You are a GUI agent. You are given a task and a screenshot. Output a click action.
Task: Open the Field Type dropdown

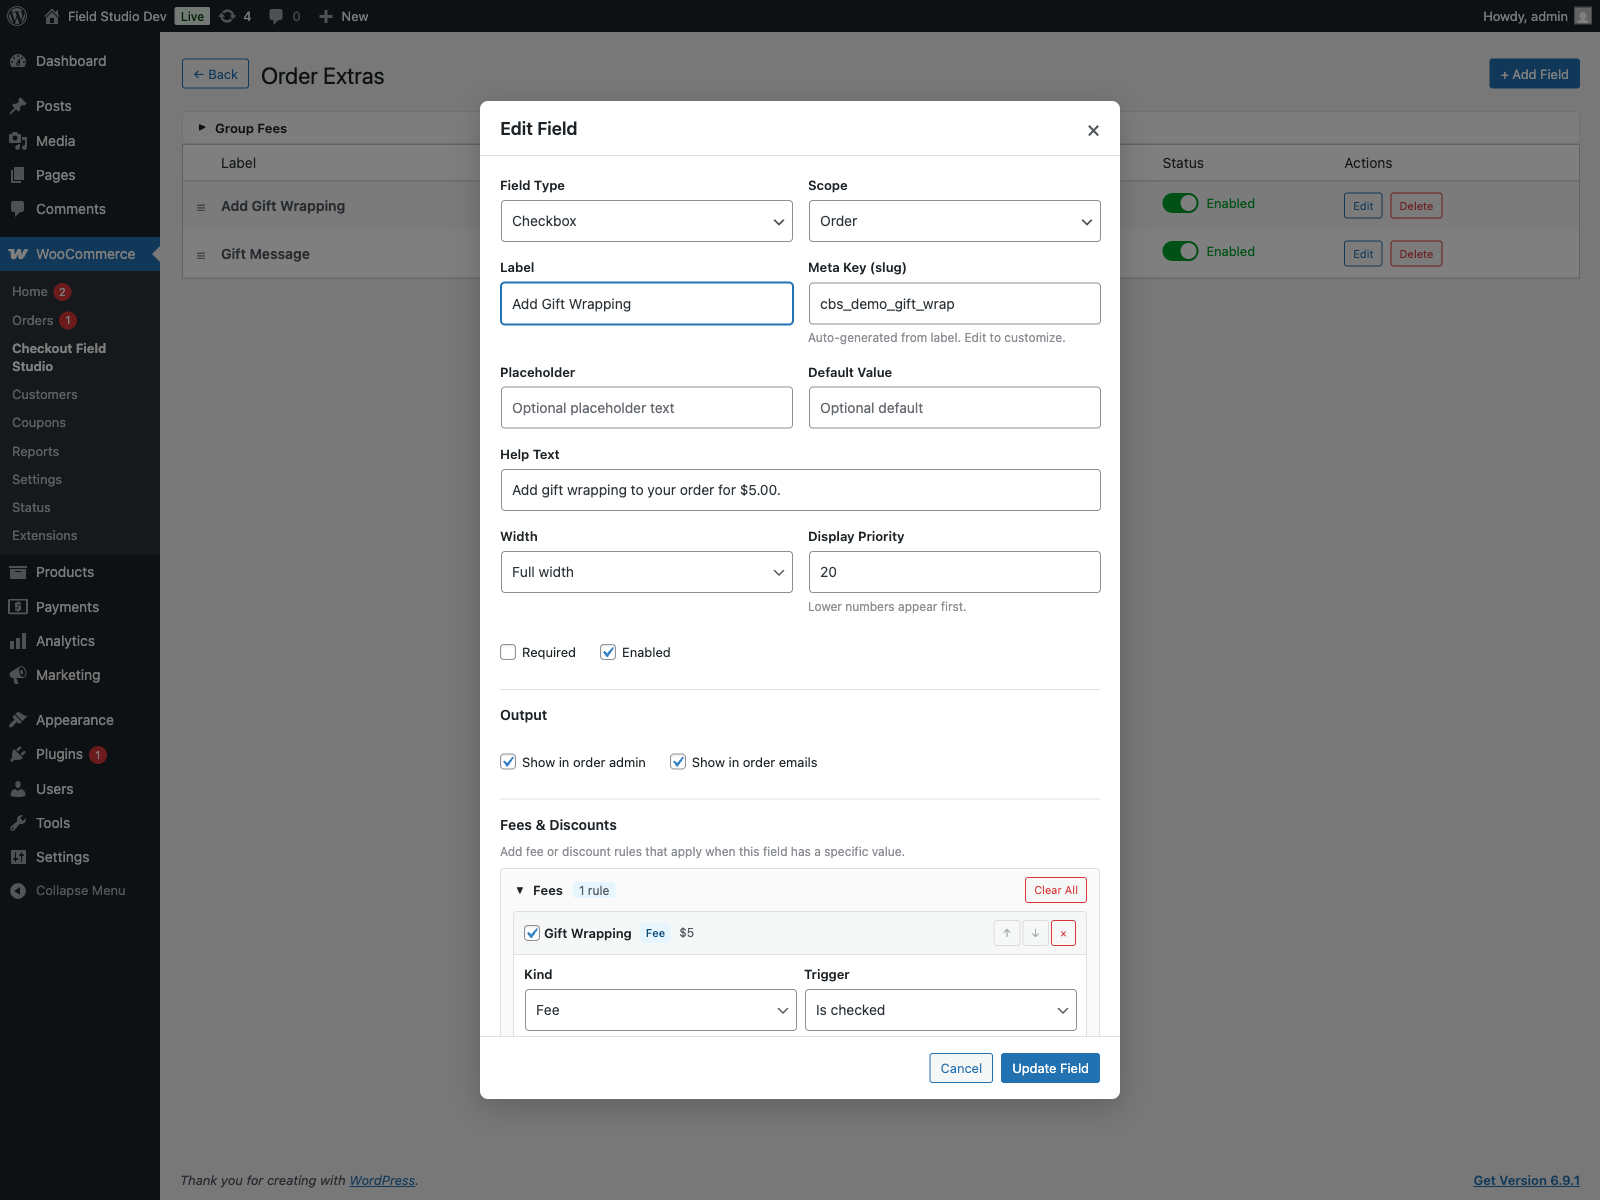pyautogui.click(x=646, y=221)
